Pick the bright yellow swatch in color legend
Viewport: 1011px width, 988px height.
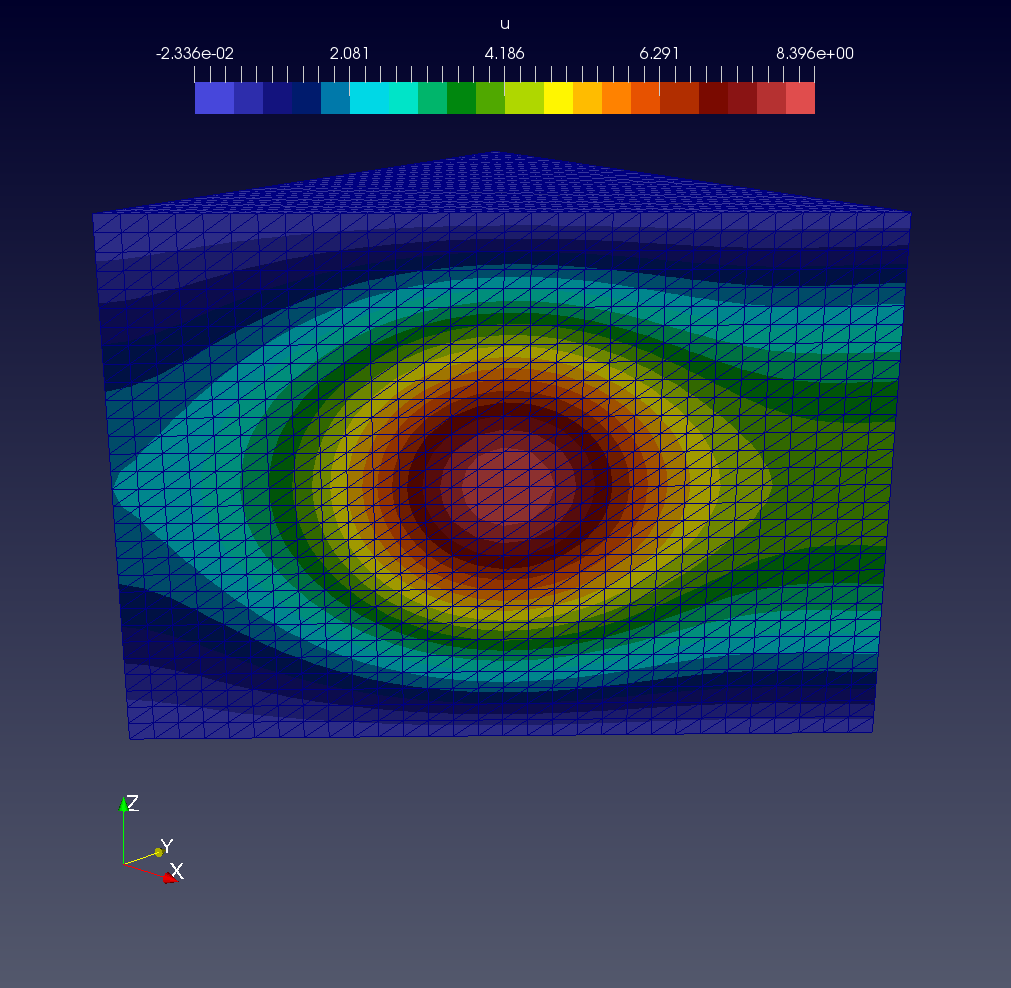[557, 98]
